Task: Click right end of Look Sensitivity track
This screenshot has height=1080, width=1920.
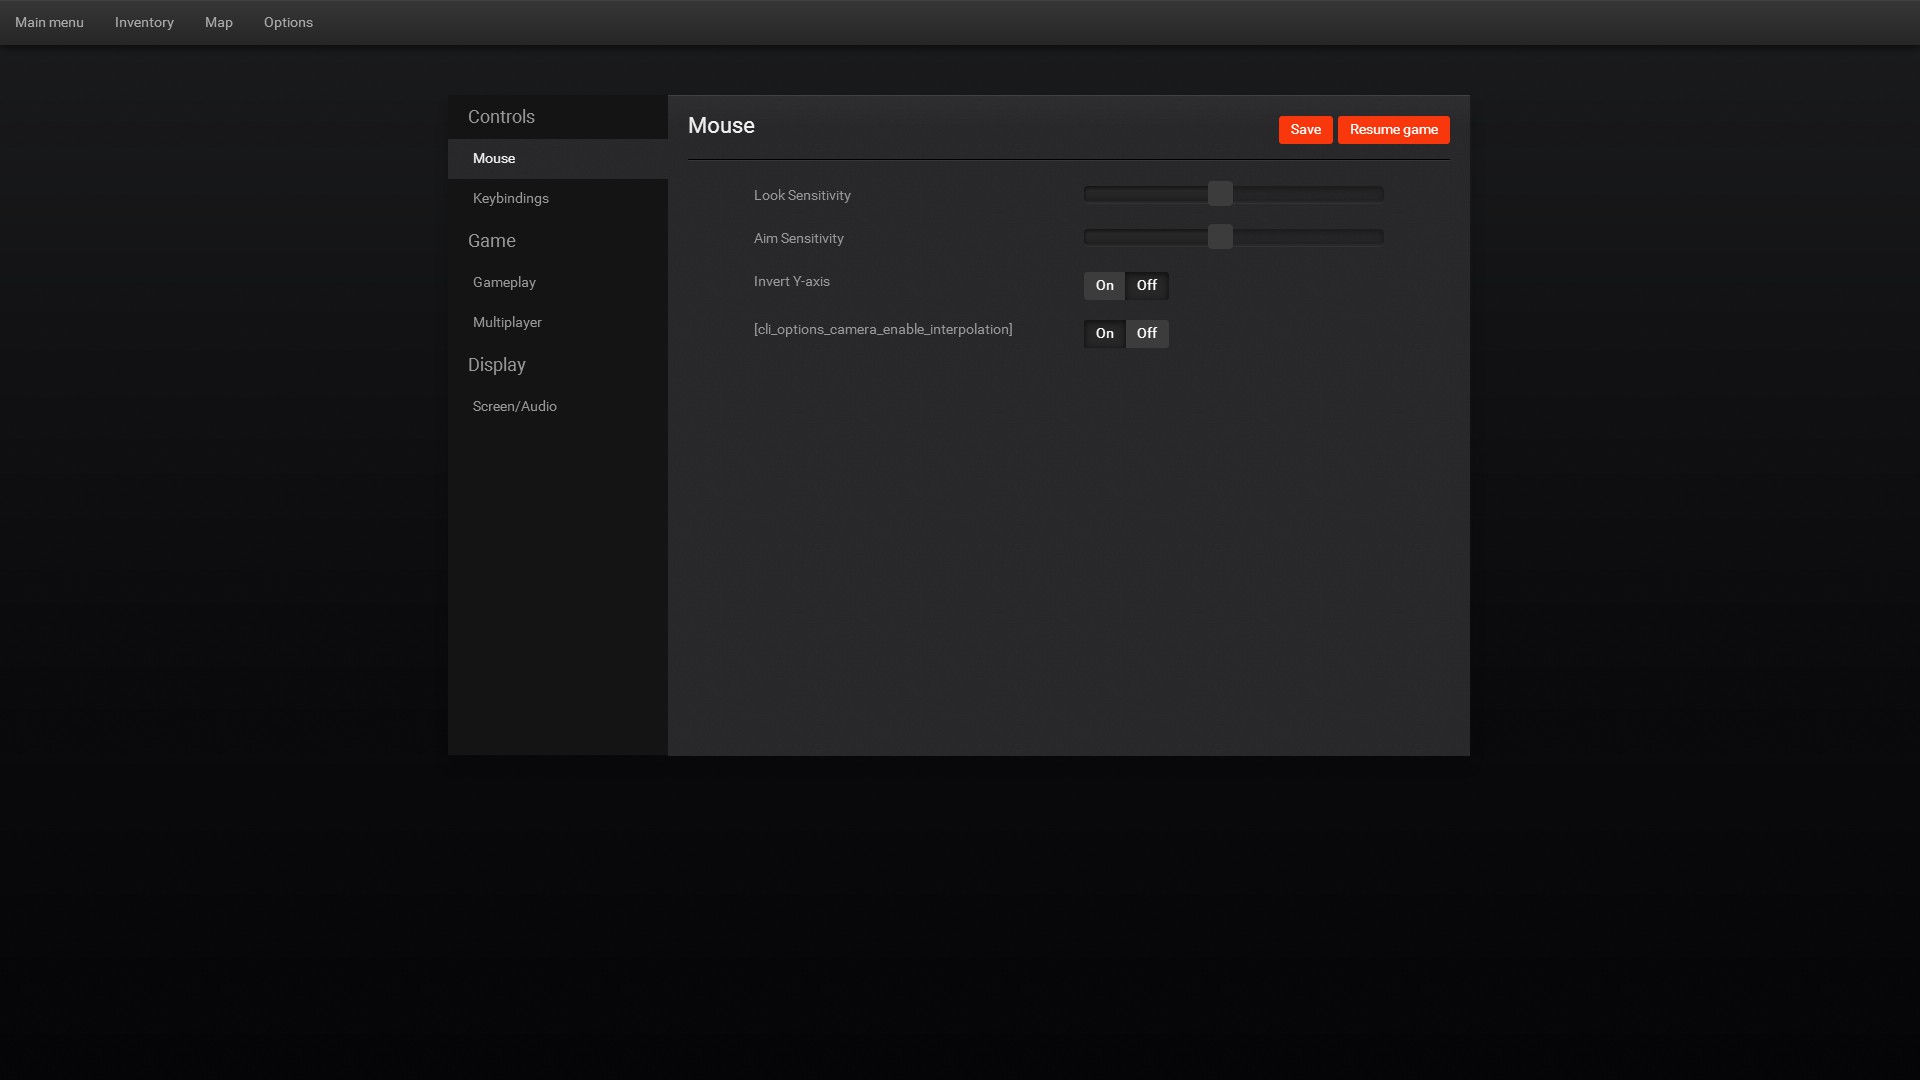Action: tap(1376, 194)
